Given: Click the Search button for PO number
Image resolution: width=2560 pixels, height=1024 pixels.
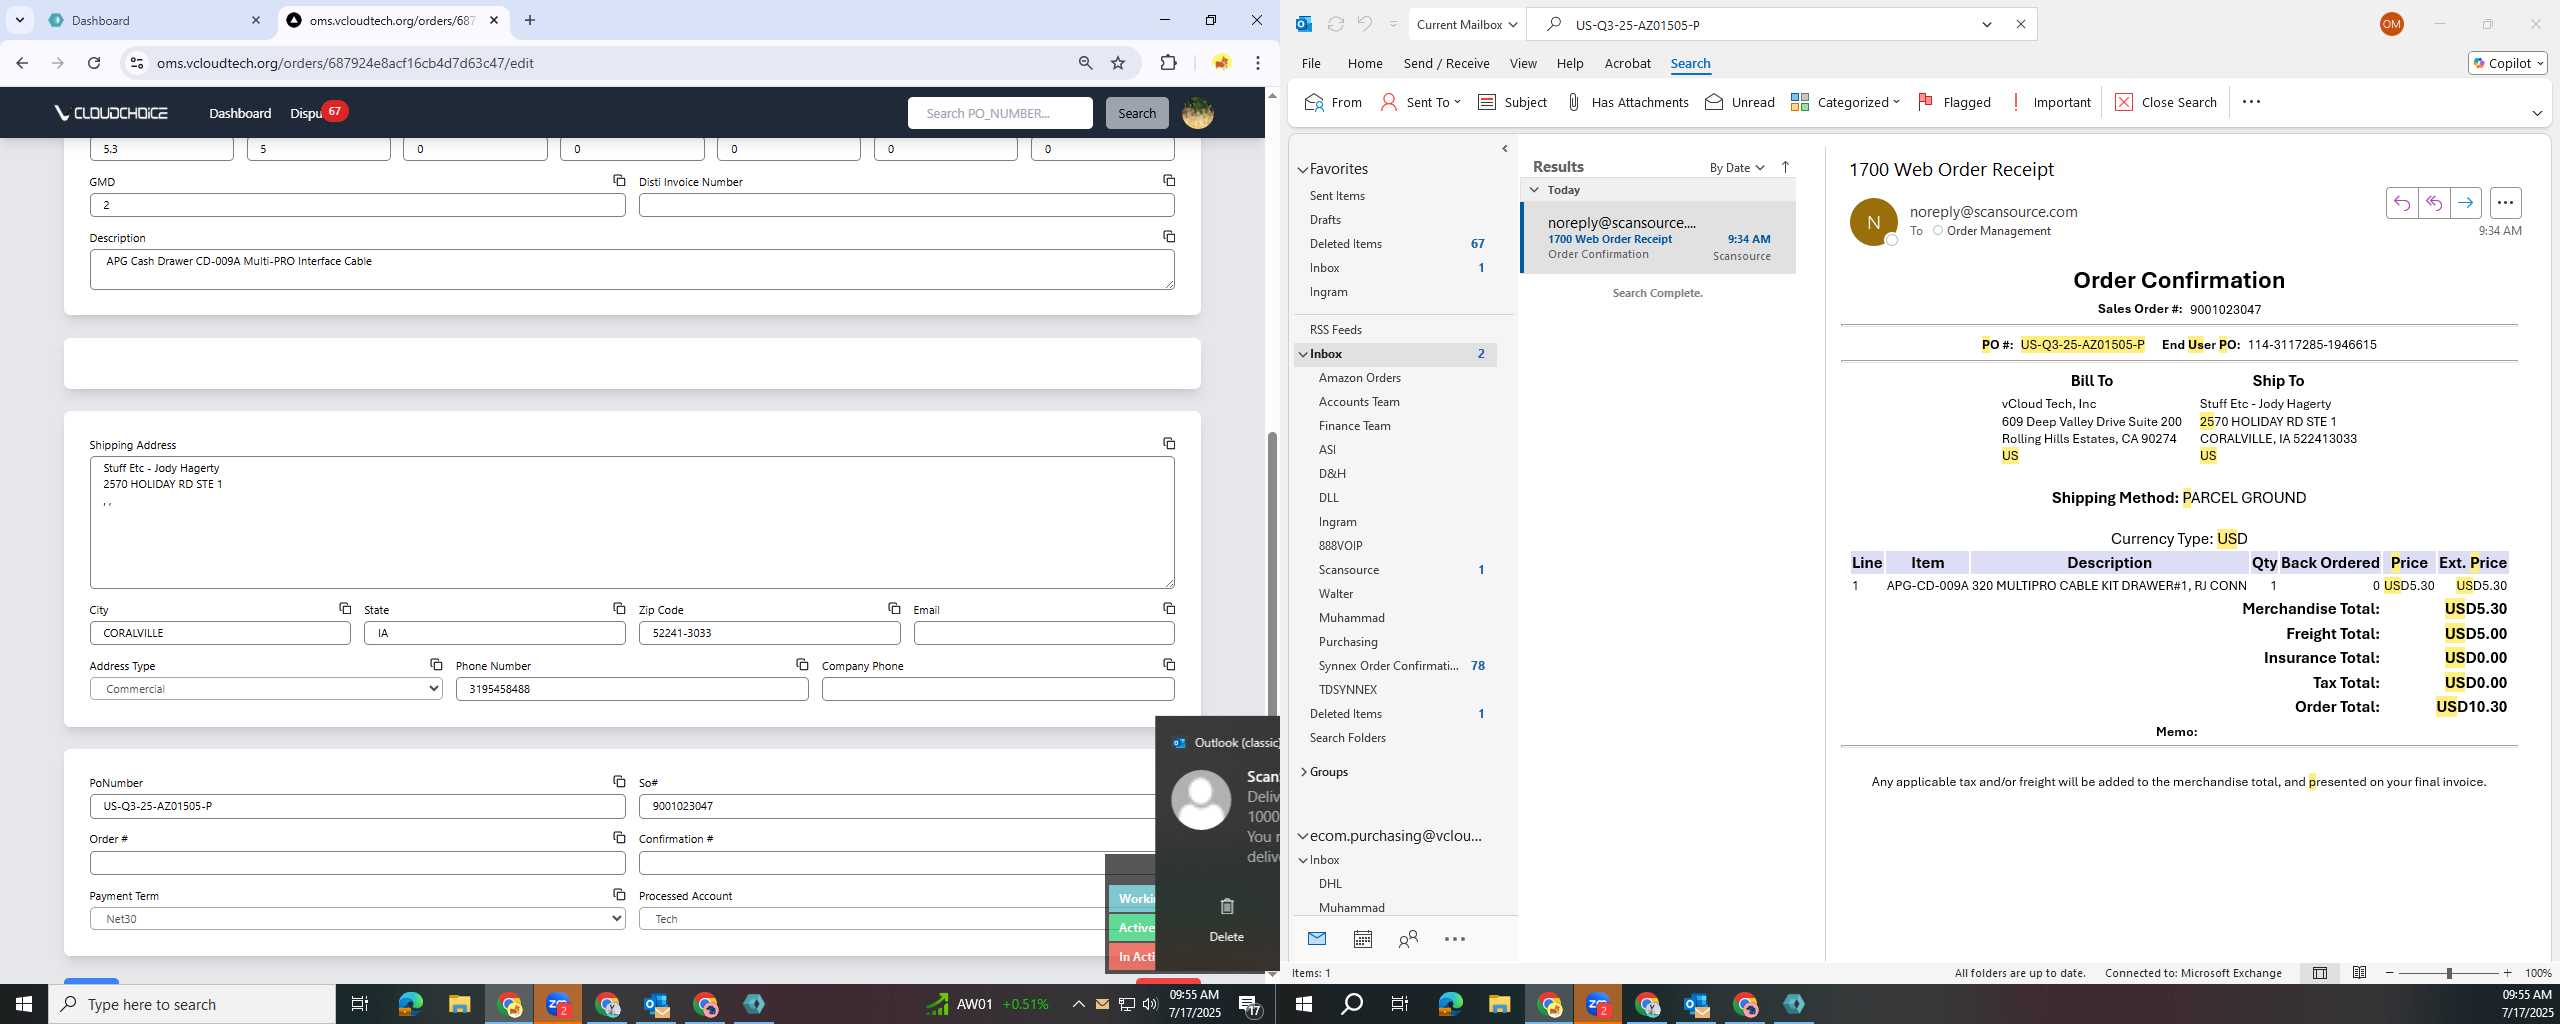Looking at the screenshot, I should point(1136,113).
